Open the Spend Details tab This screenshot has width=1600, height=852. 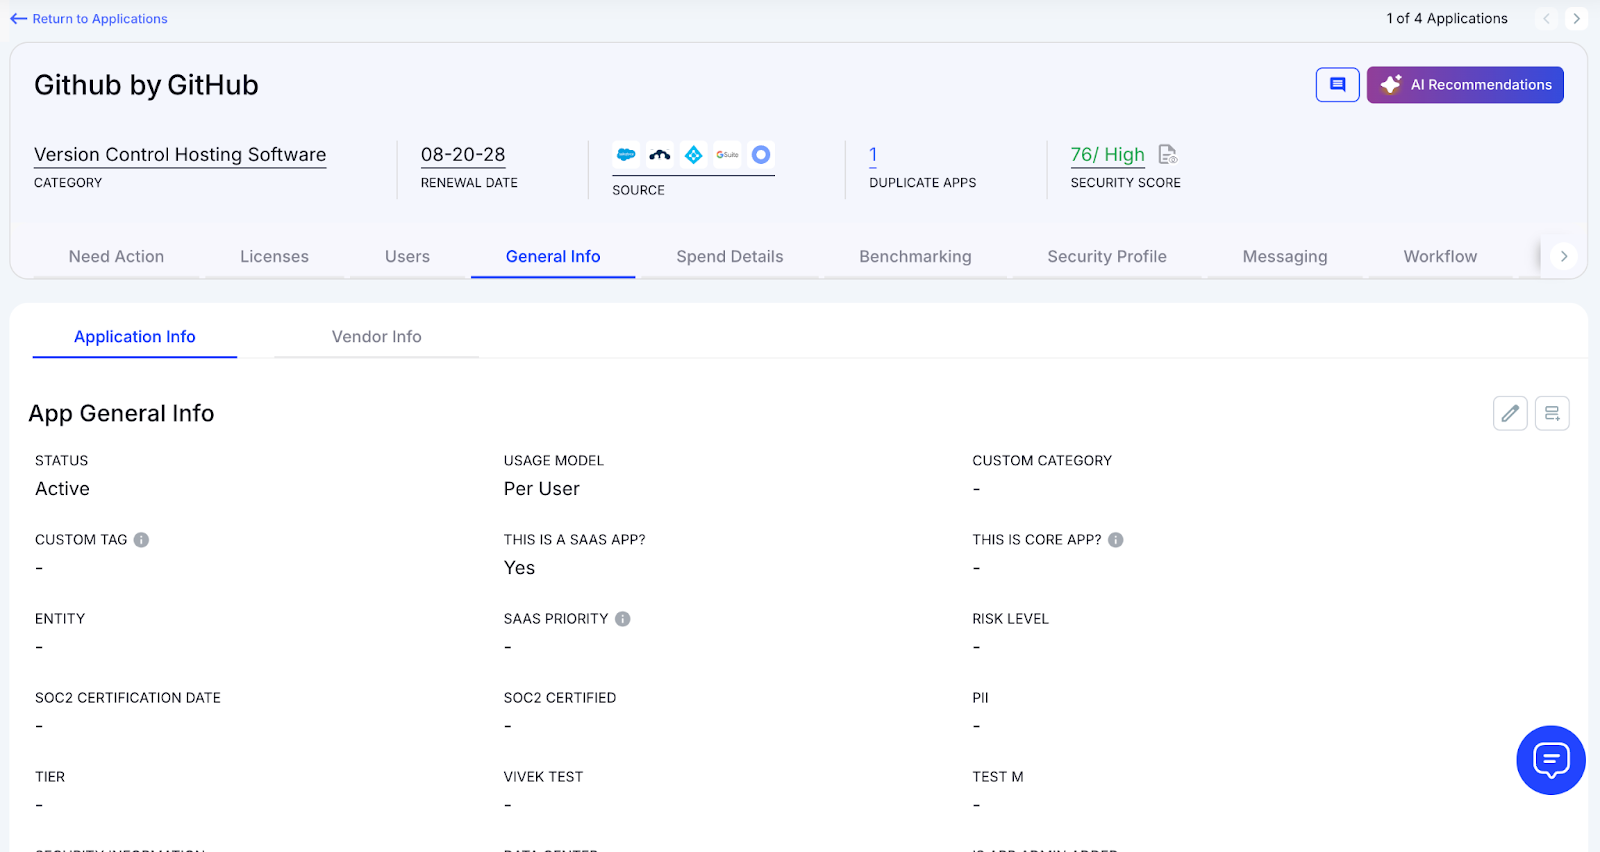(730, 257)
